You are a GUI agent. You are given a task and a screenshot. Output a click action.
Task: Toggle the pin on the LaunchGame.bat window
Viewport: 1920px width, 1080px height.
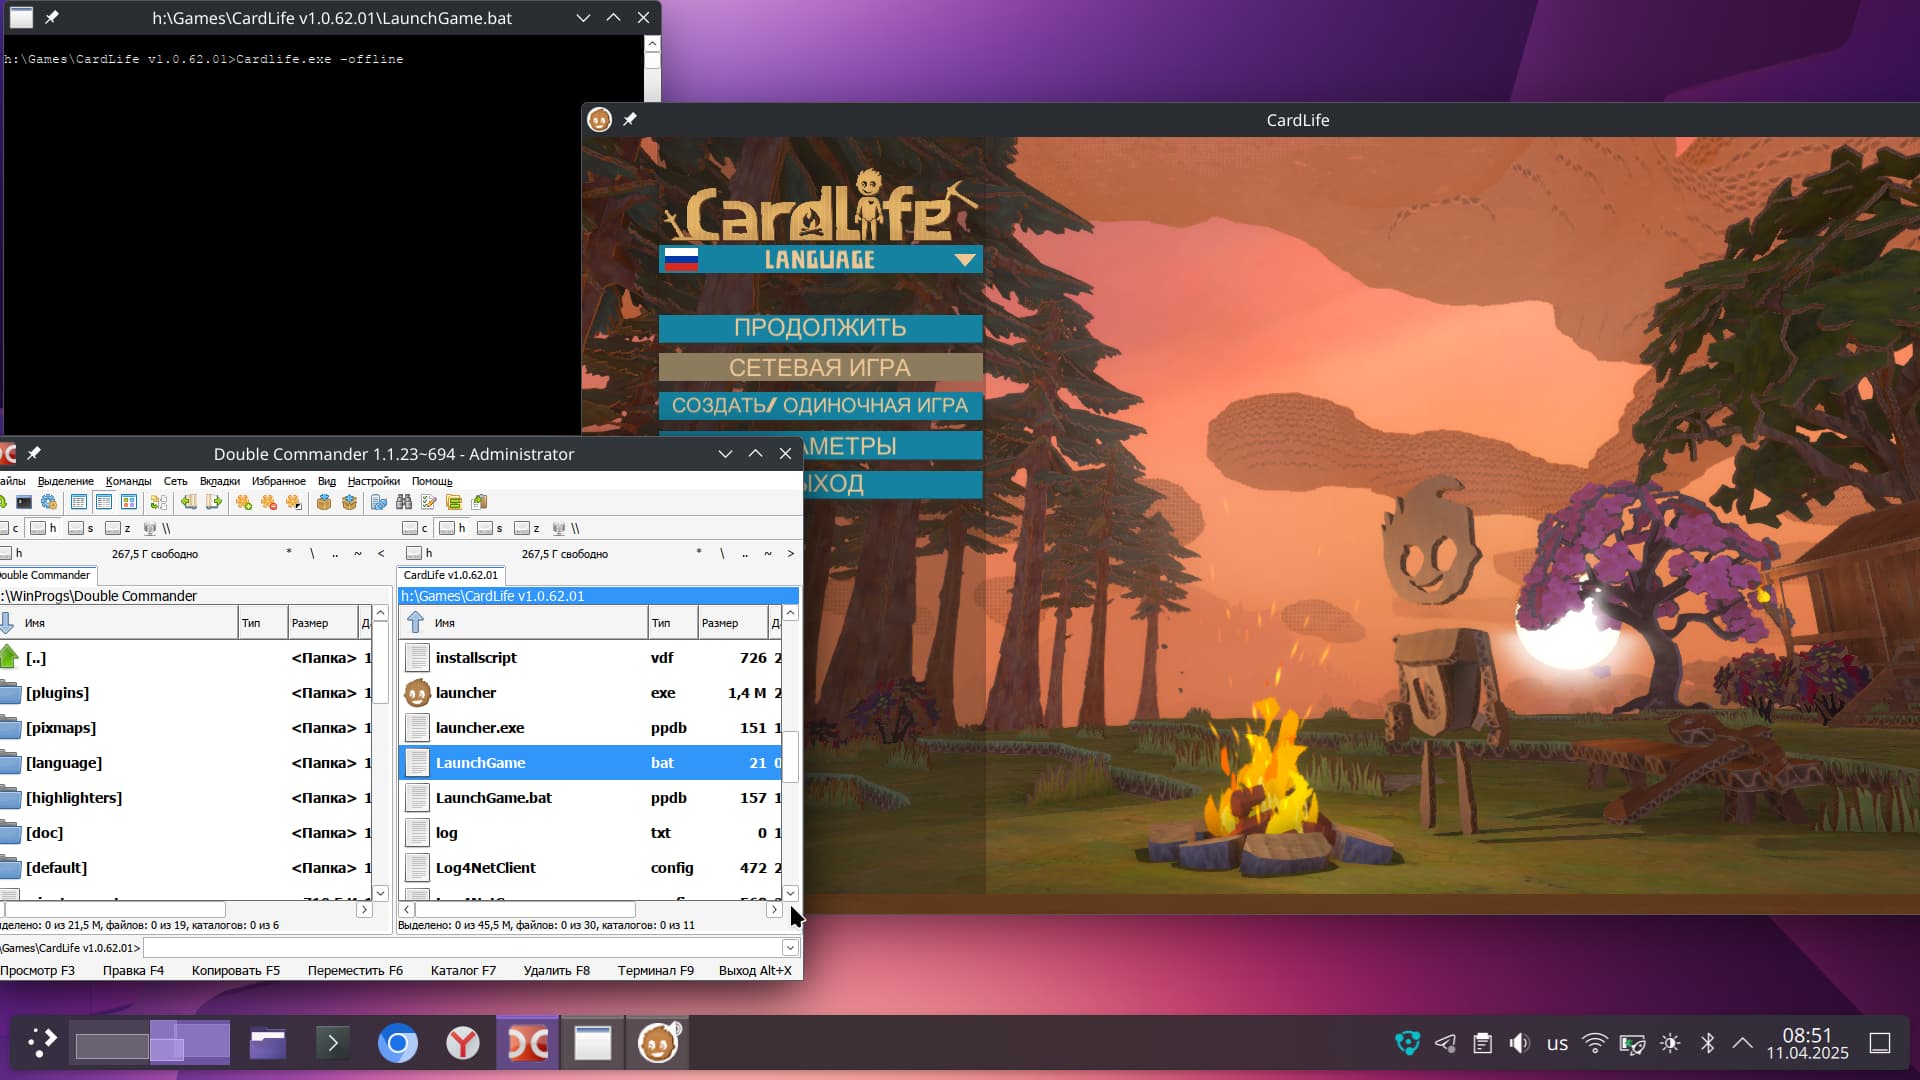pyautogui.click(x=52, y=17)
